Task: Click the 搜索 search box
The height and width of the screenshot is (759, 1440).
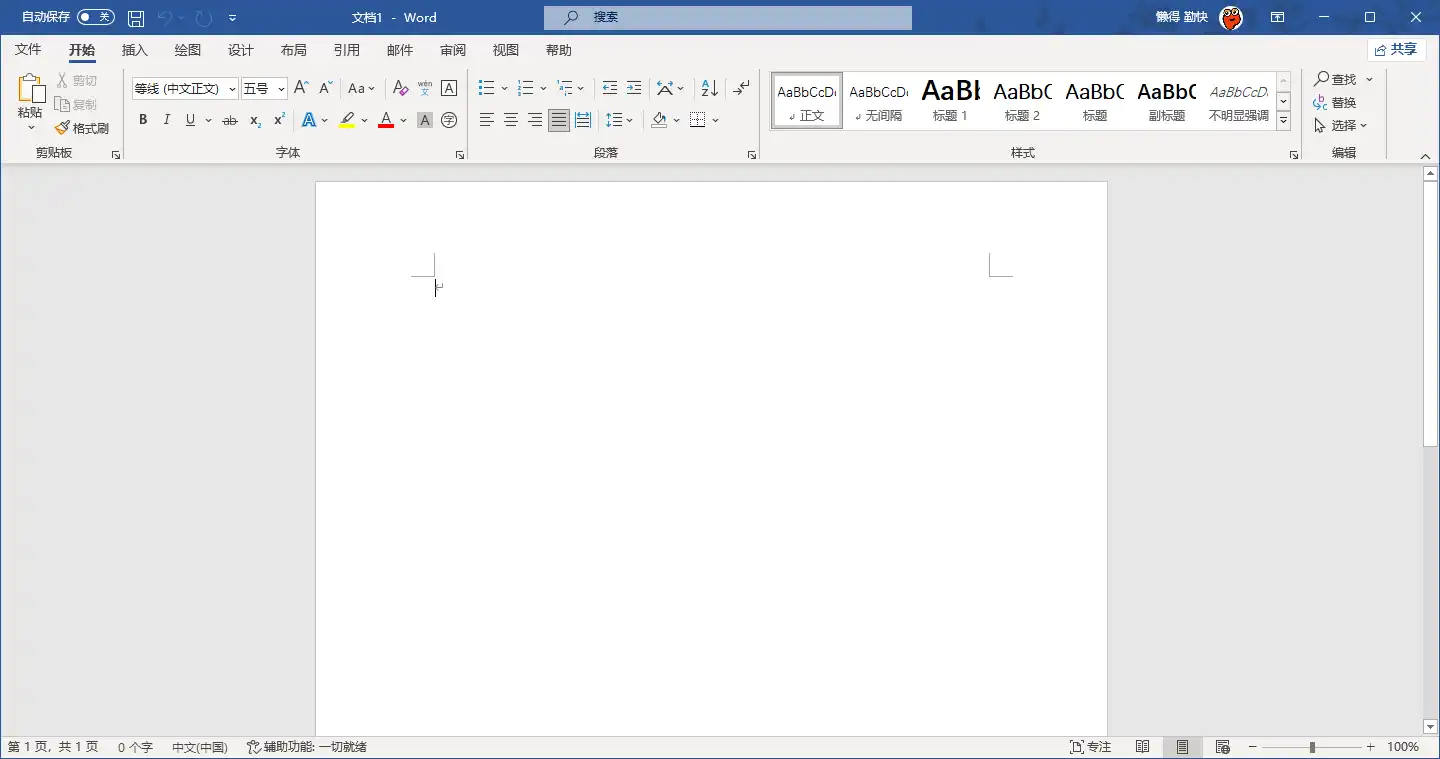Action: 728,17
